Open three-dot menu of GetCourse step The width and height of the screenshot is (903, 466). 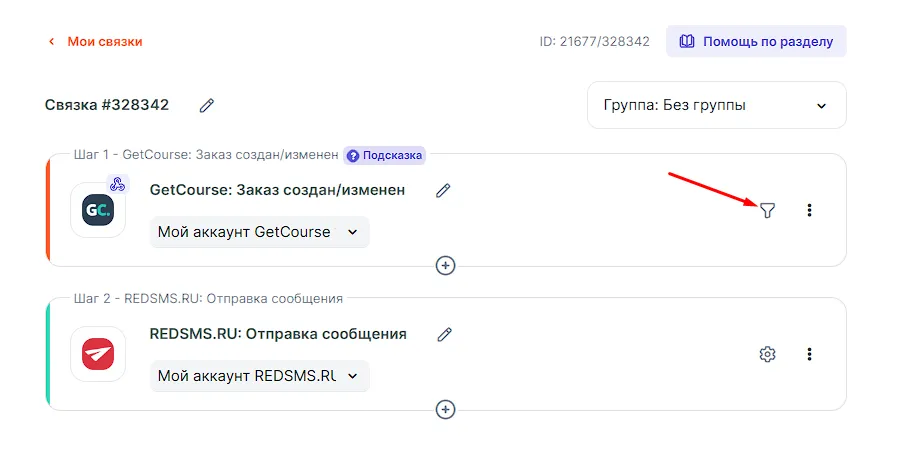click(809, 210)
